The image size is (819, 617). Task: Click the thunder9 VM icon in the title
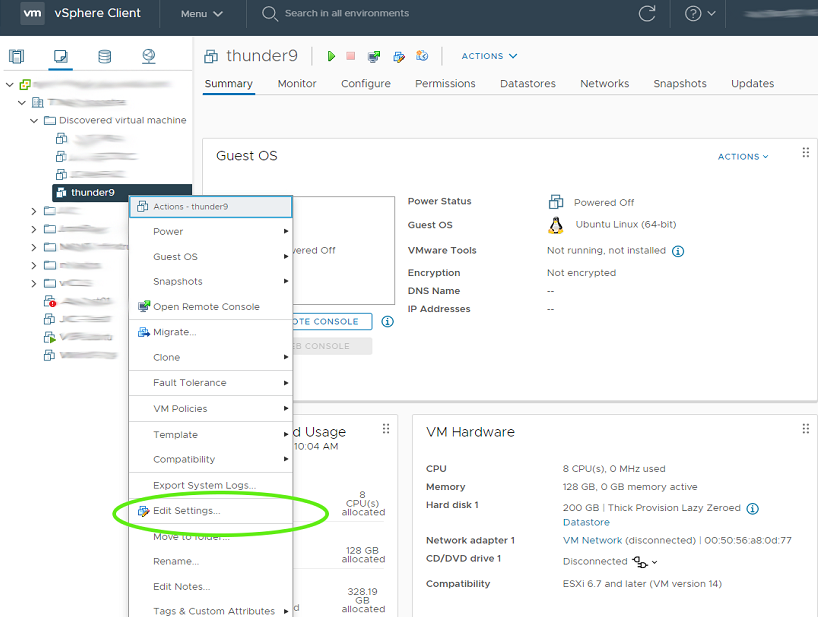(x=211, y=56)
